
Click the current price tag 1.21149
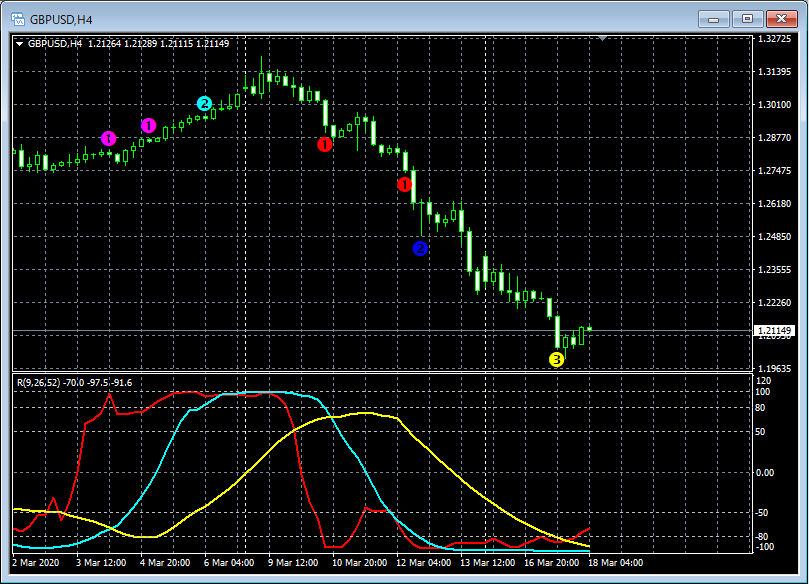click(x=774, y=330)
